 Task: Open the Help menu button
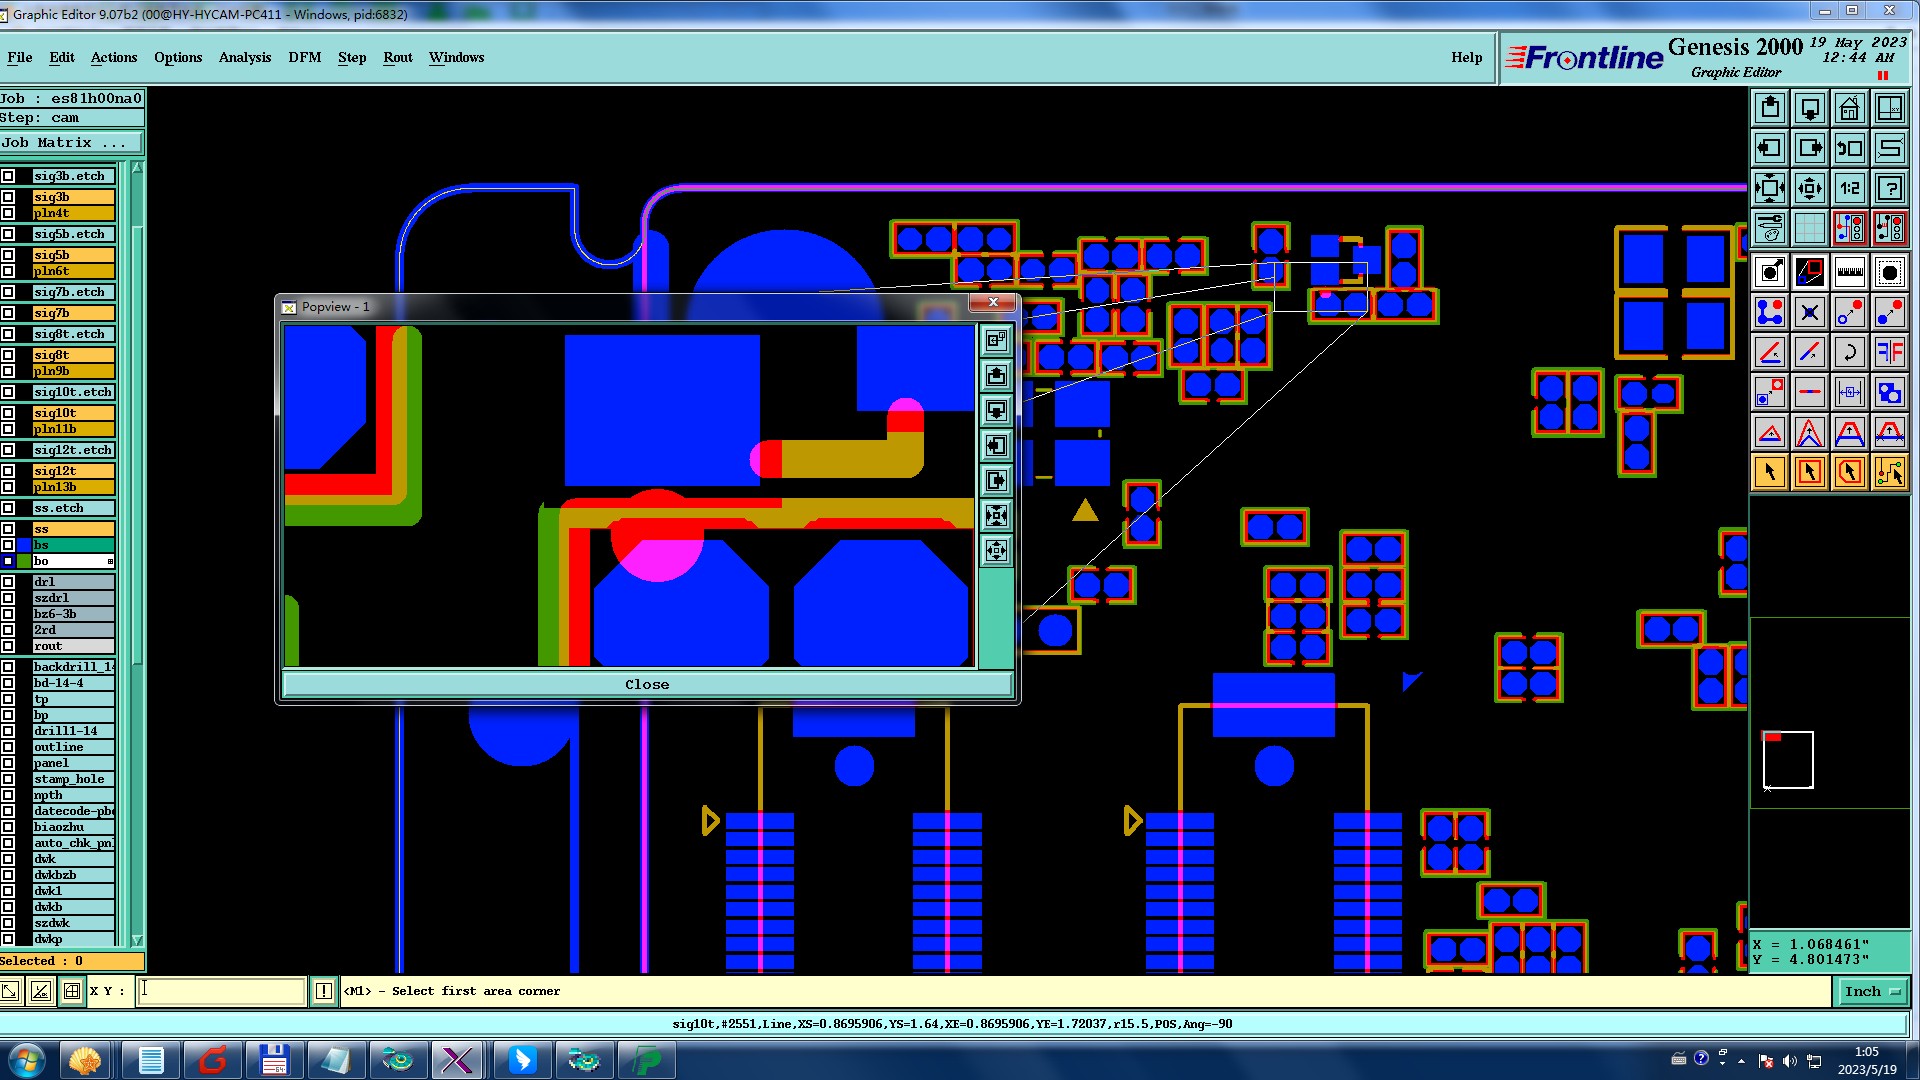point(1467,57)
